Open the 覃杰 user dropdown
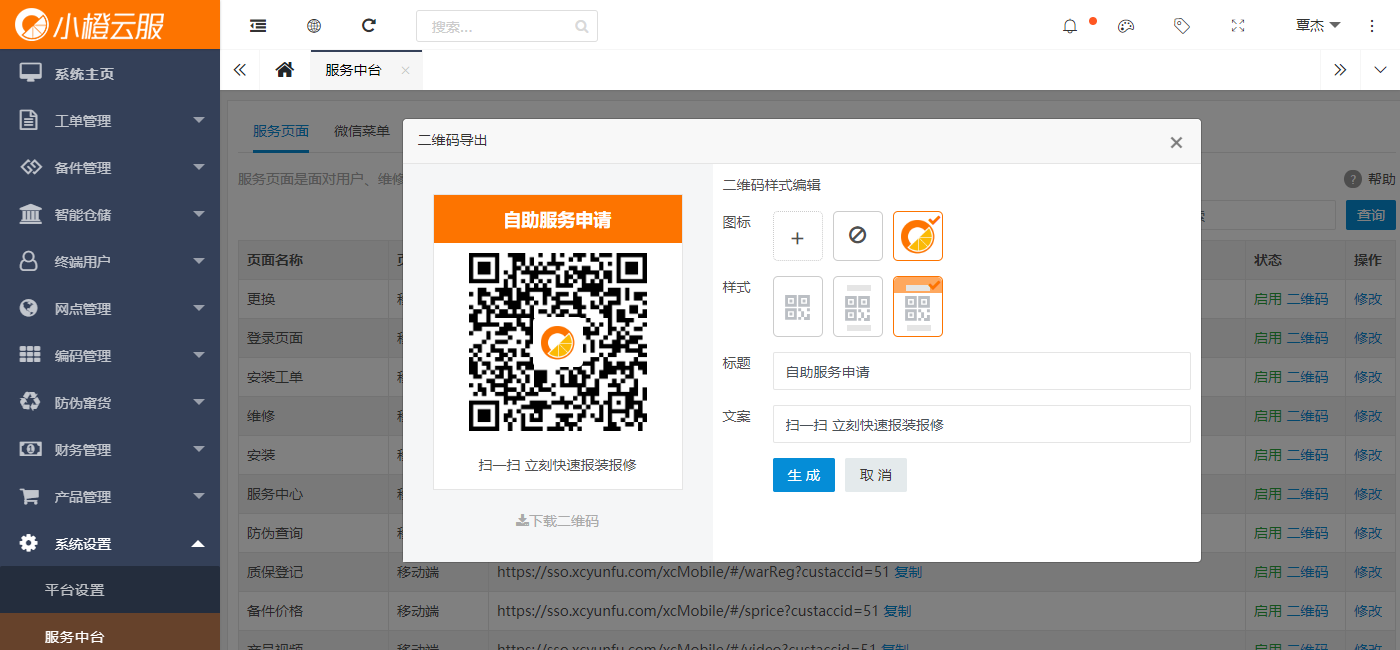The image size is (1400, 650). [1318, 26]
